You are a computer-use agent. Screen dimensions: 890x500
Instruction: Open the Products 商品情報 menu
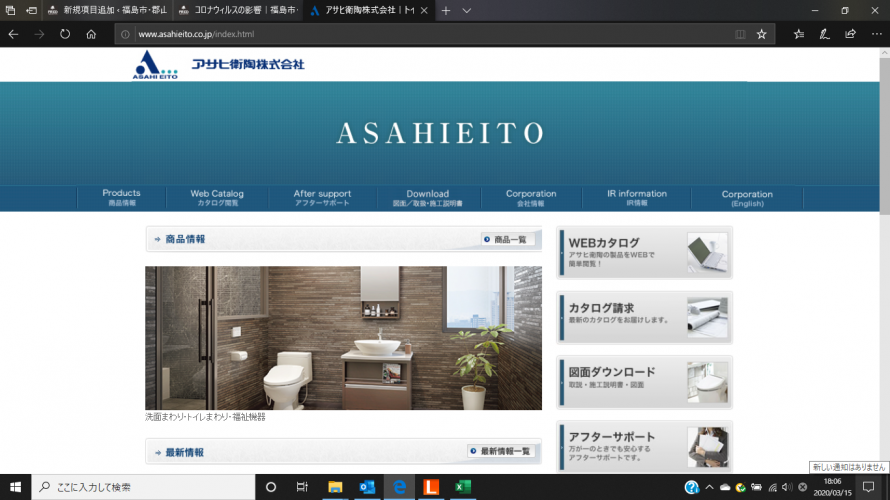121,198
